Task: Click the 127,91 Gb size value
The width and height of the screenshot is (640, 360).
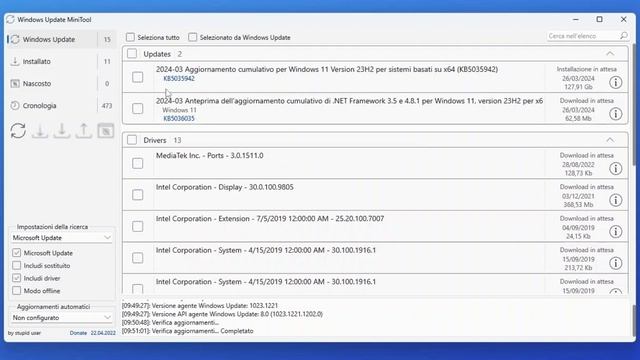Action: (x=578, y=87)
